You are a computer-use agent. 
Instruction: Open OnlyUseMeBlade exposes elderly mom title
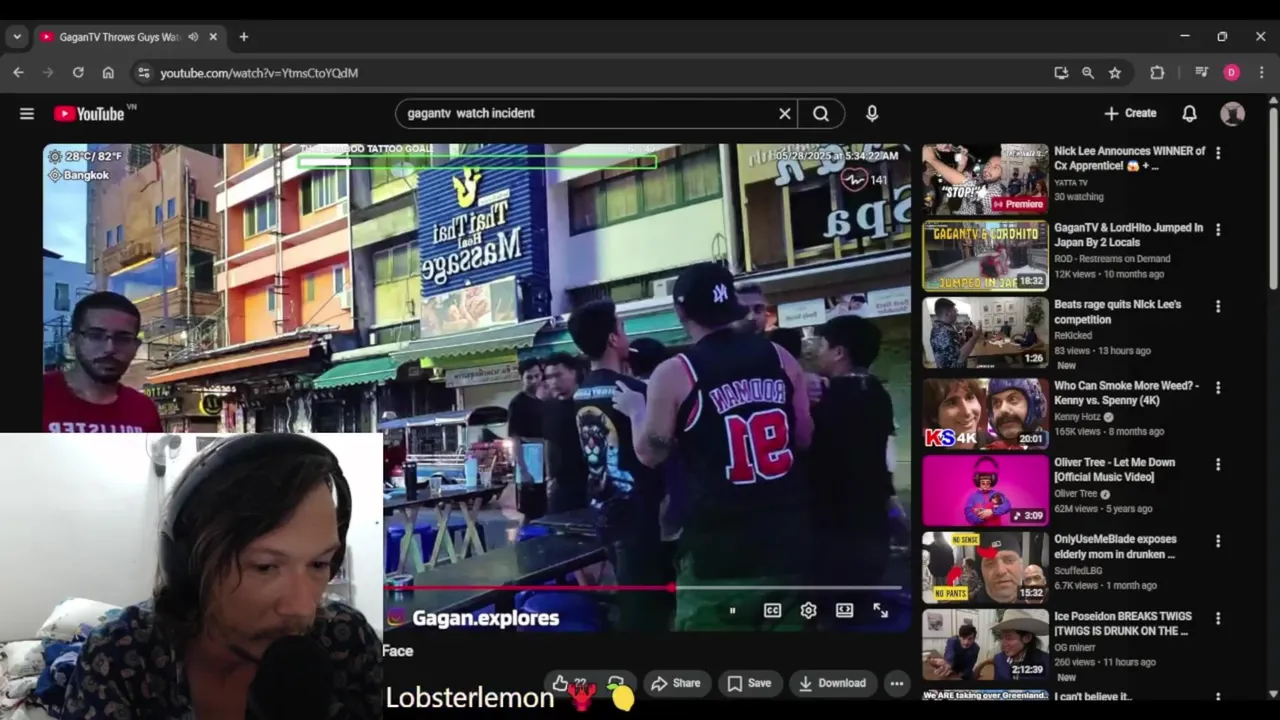[x=1115, y=546]
